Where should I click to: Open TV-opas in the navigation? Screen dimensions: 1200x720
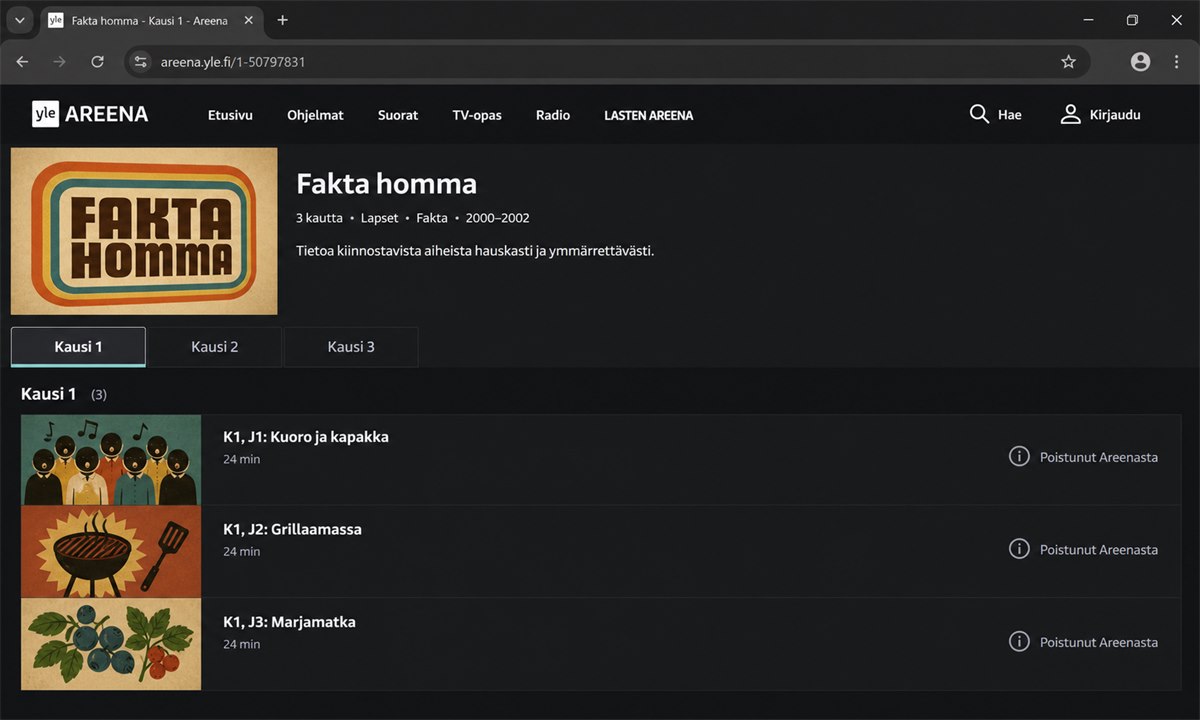click(x=477, y=115)
